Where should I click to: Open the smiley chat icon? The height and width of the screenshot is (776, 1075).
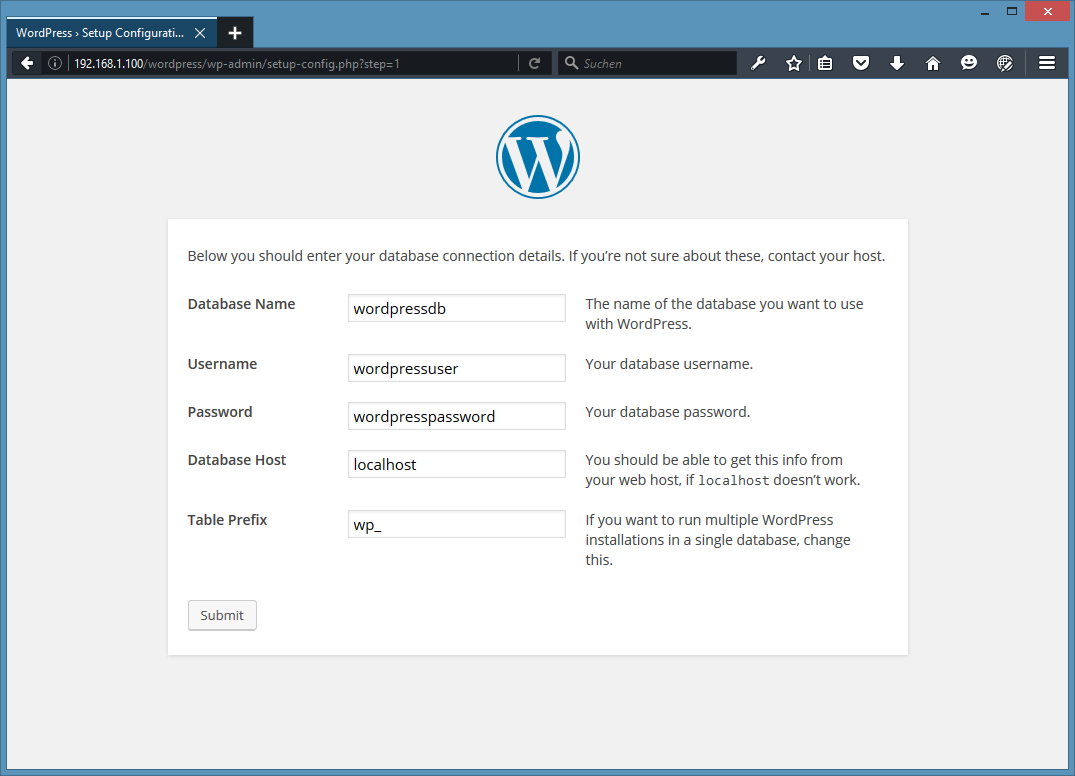click(x=969, y=64)
